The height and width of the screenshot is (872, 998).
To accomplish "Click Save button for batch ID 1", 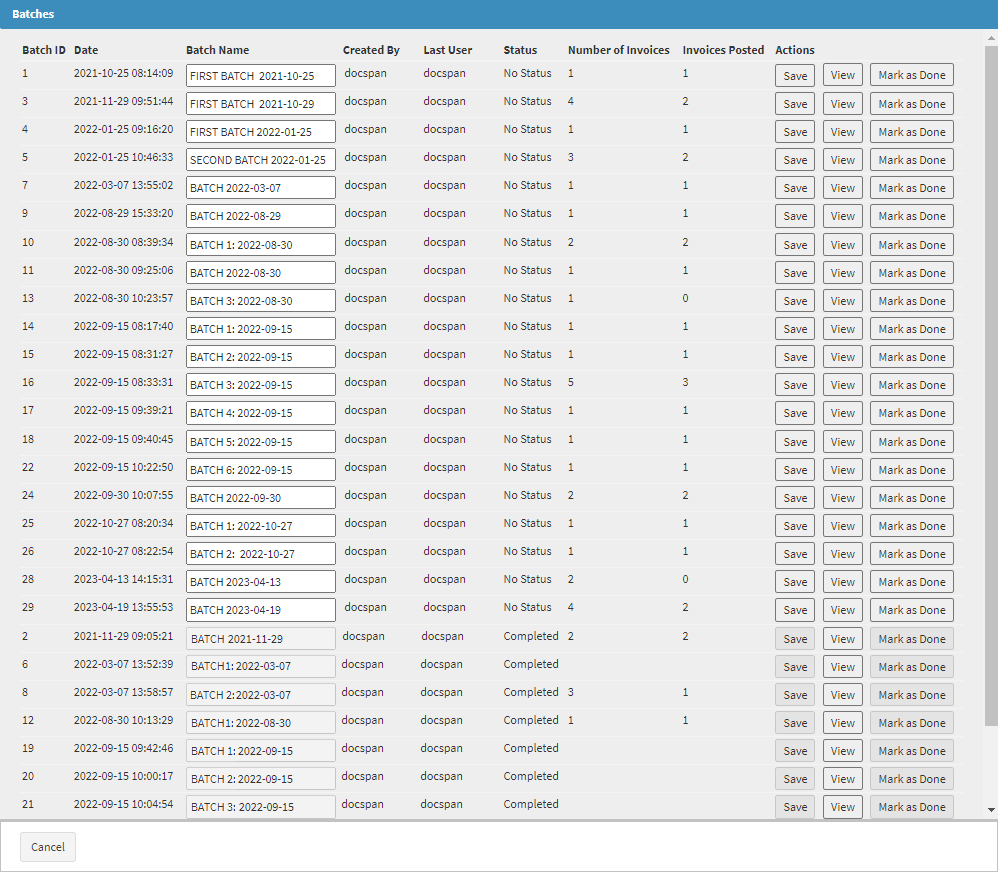I will tap(794, 75).
